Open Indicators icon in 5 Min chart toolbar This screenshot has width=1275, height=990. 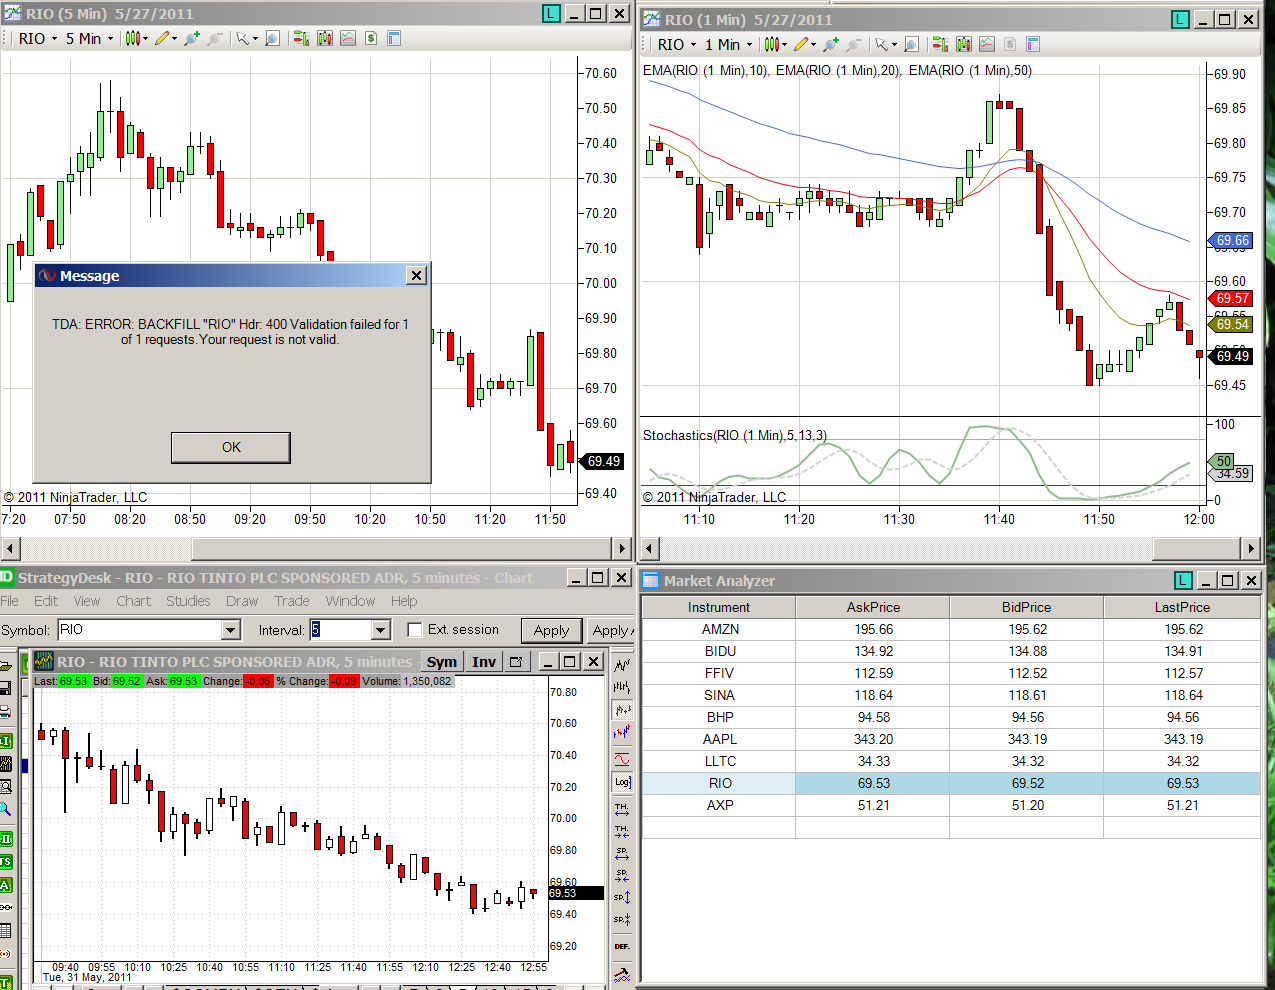[348, 38]
